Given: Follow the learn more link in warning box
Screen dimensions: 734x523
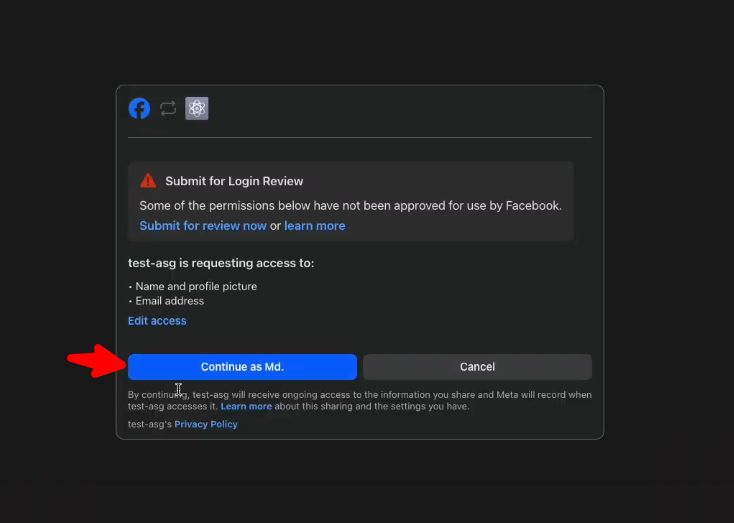Looking at the screenshot, I should point(314,226).
